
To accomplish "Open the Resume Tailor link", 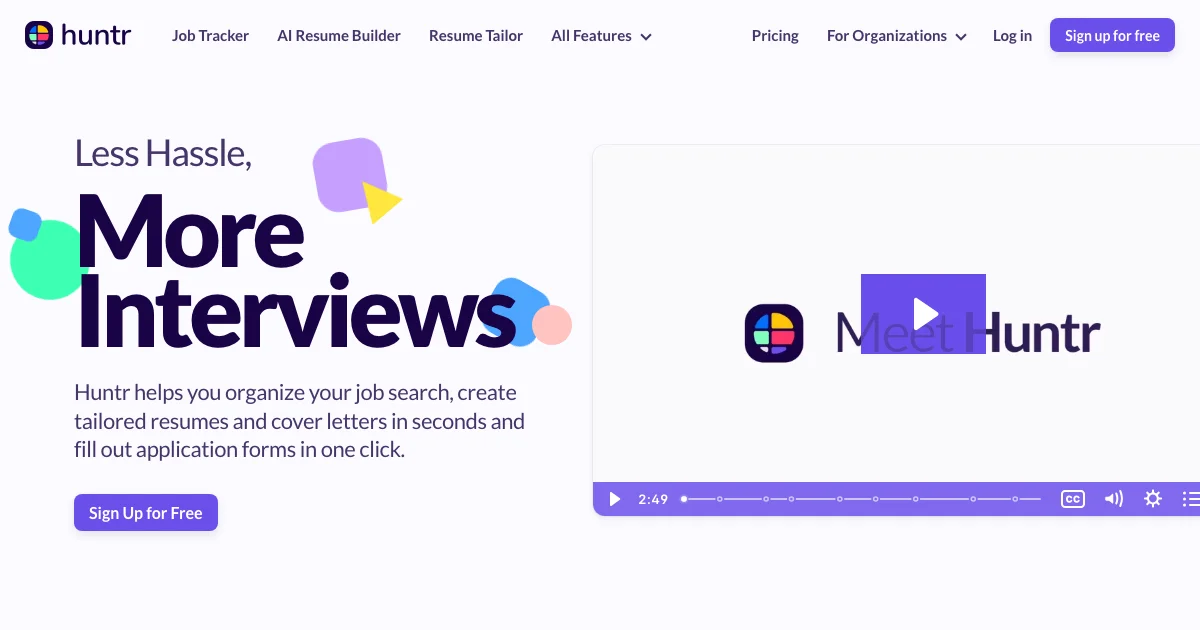I will click(x=476, y=36).
